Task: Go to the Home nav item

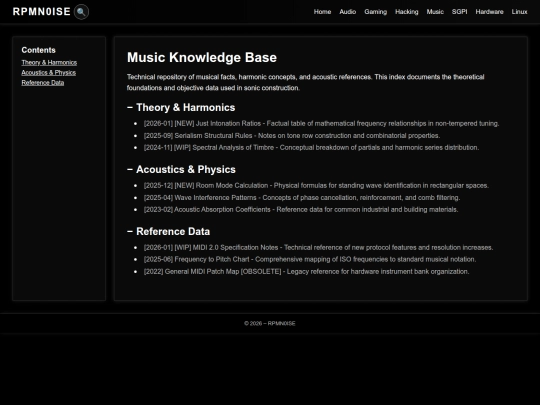Action: pos(322,12)
